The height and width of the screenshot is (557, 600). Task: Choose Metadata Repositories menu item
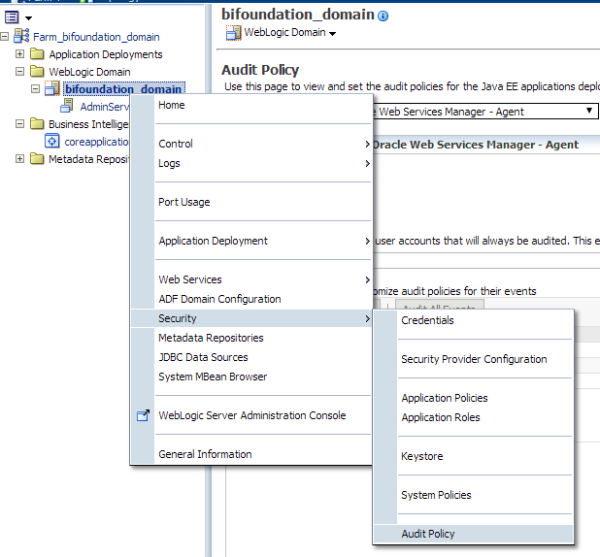(x=251, y=338)
